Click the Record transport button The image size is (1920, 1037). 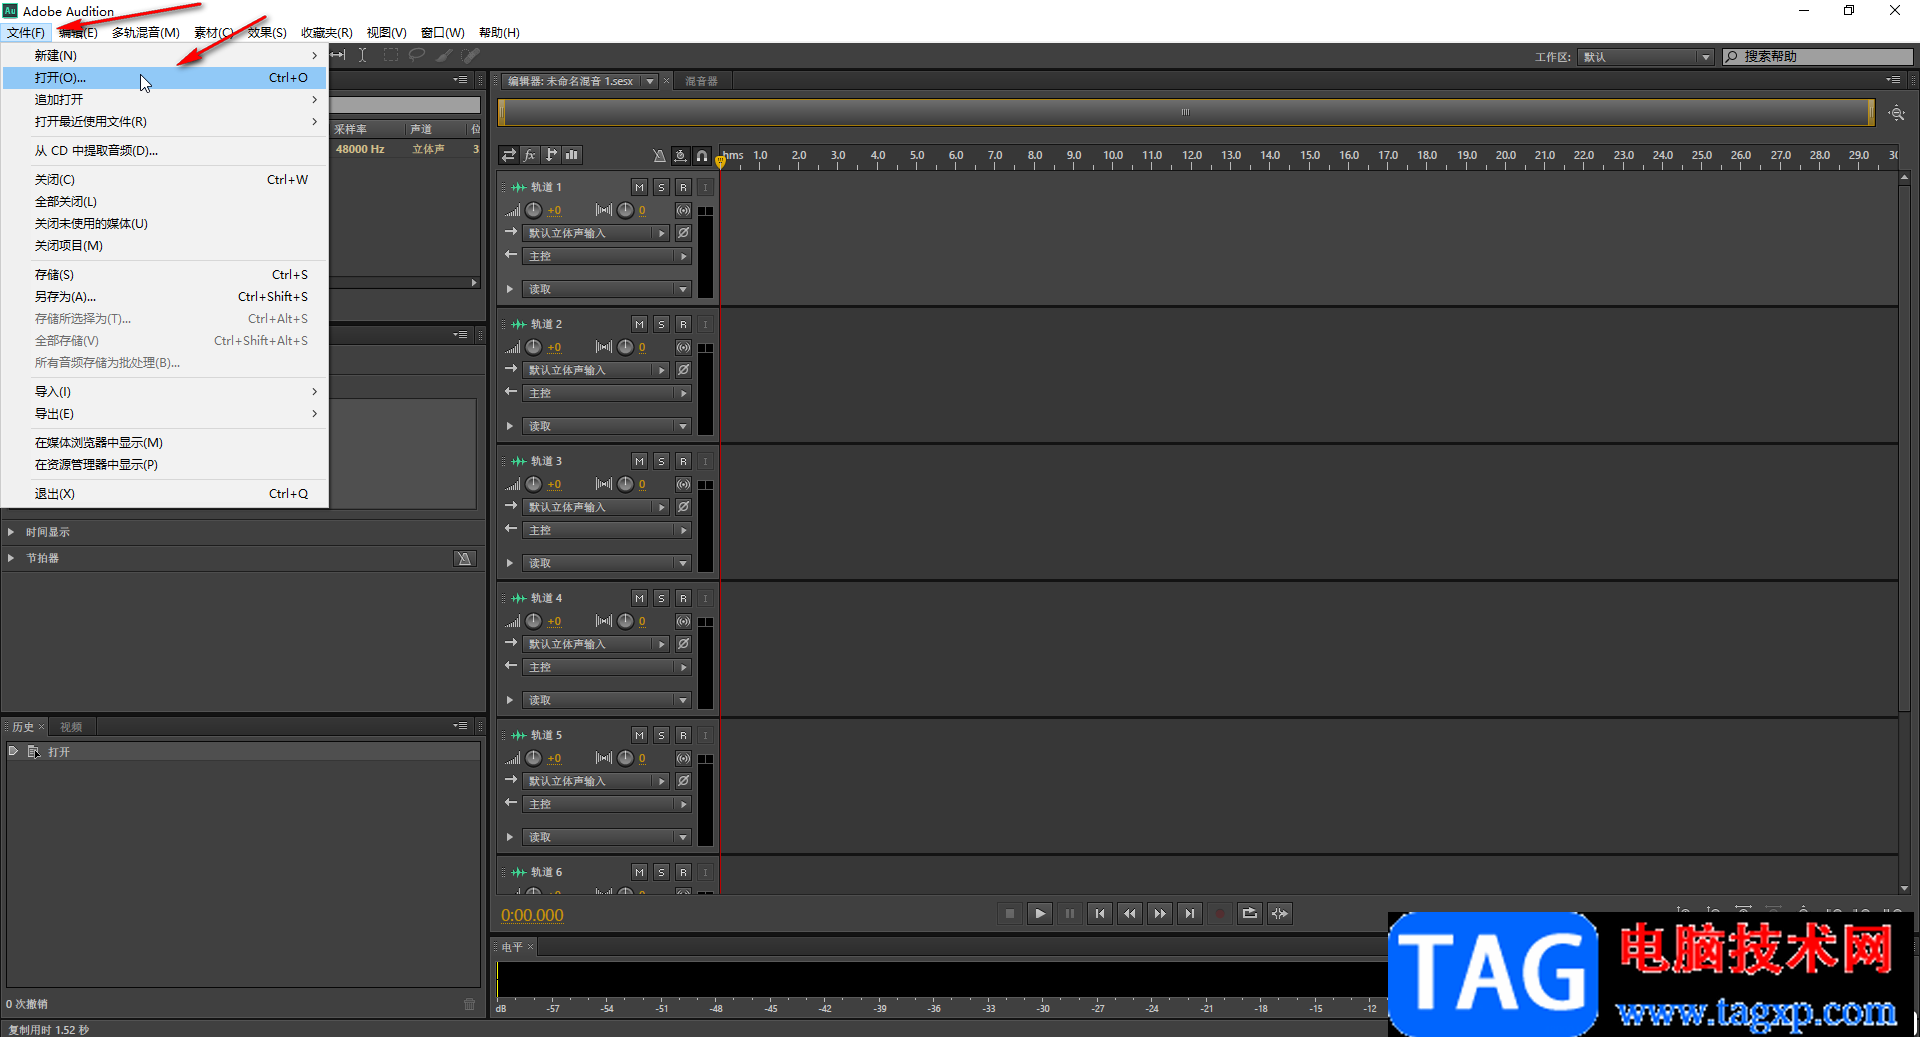tap(1220, 913)
